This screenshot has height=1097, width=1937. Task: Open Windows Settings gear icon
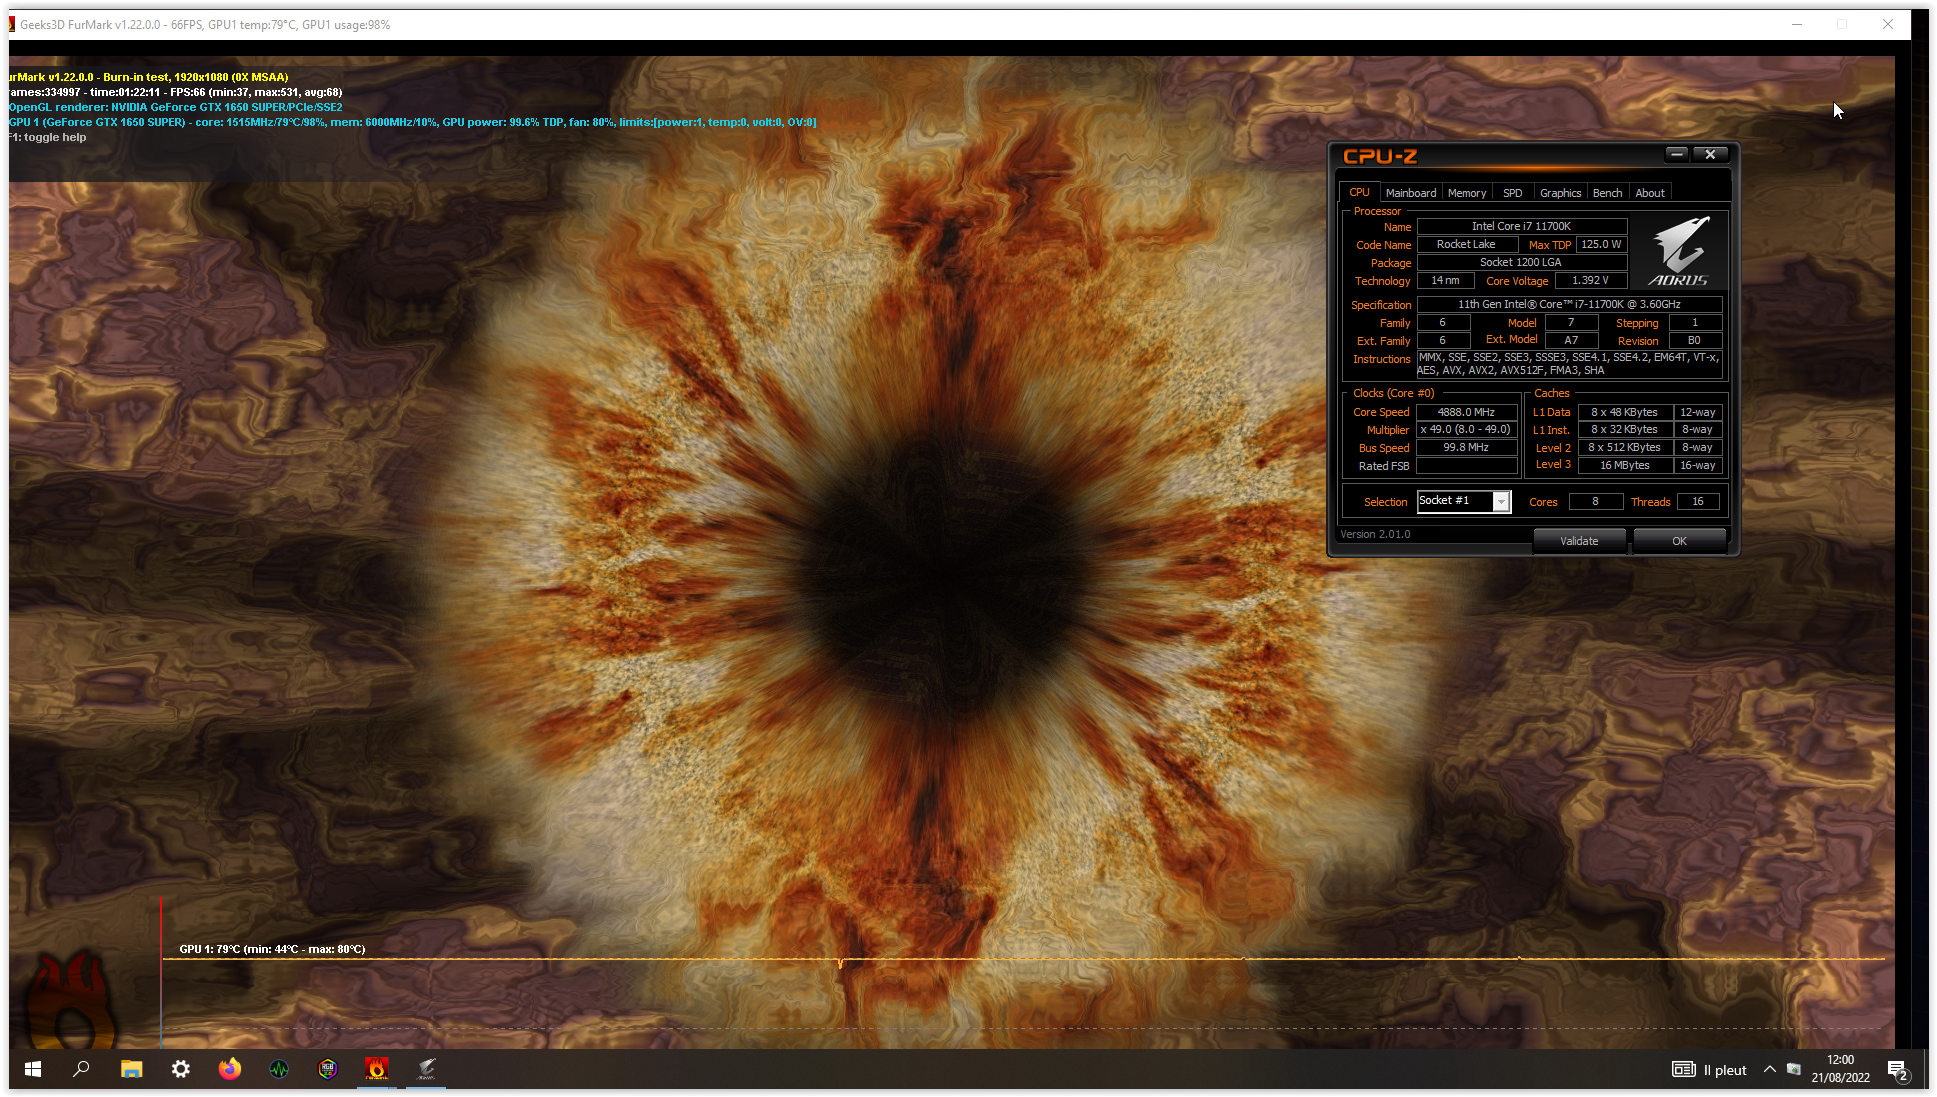pos(181,1069)
